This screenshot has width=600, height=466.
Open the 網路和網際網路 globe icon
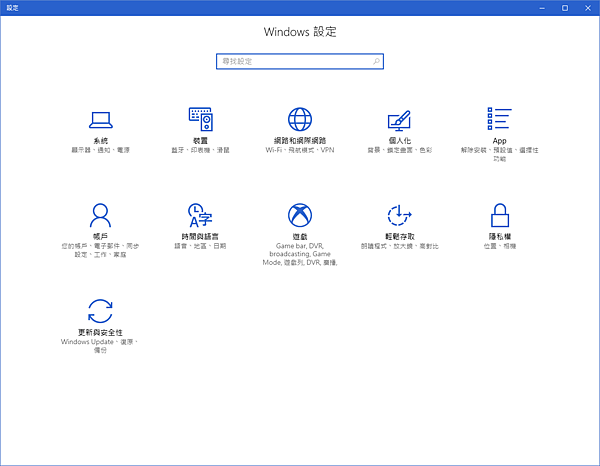[x=300, y=119]
